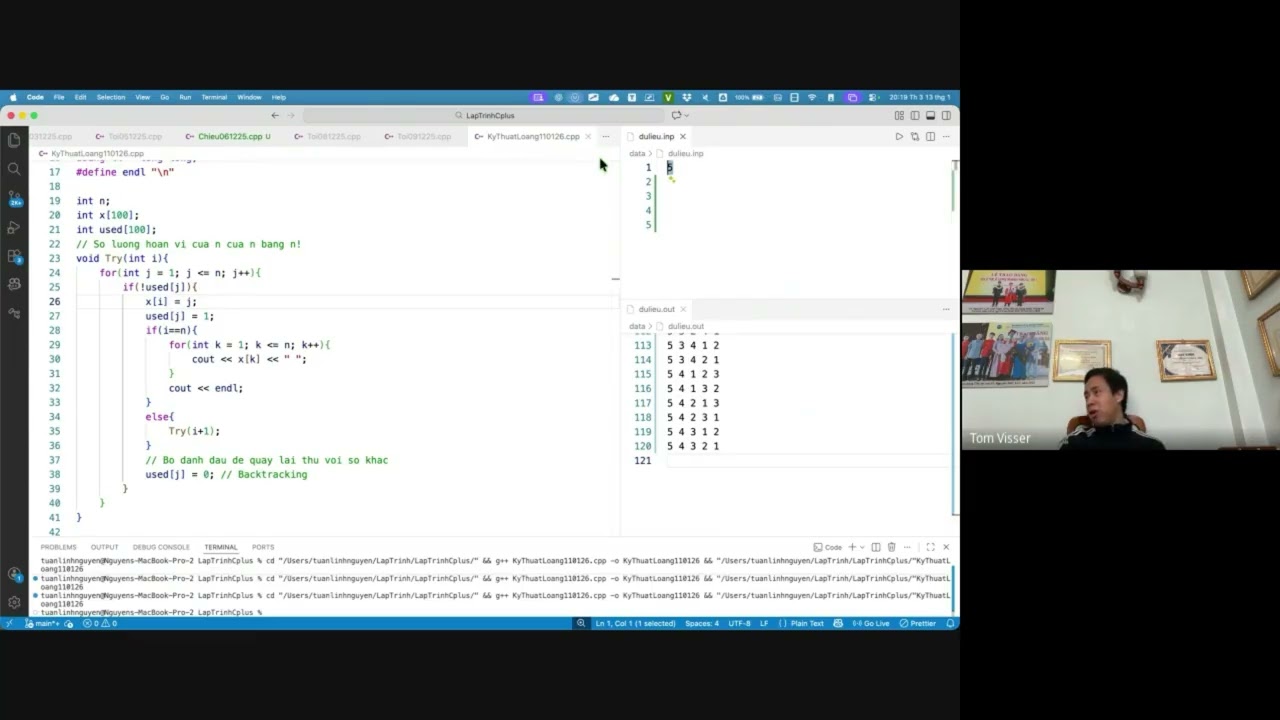Open the Debug Console panel tab
1280x720 pixels.
point(161,547)
